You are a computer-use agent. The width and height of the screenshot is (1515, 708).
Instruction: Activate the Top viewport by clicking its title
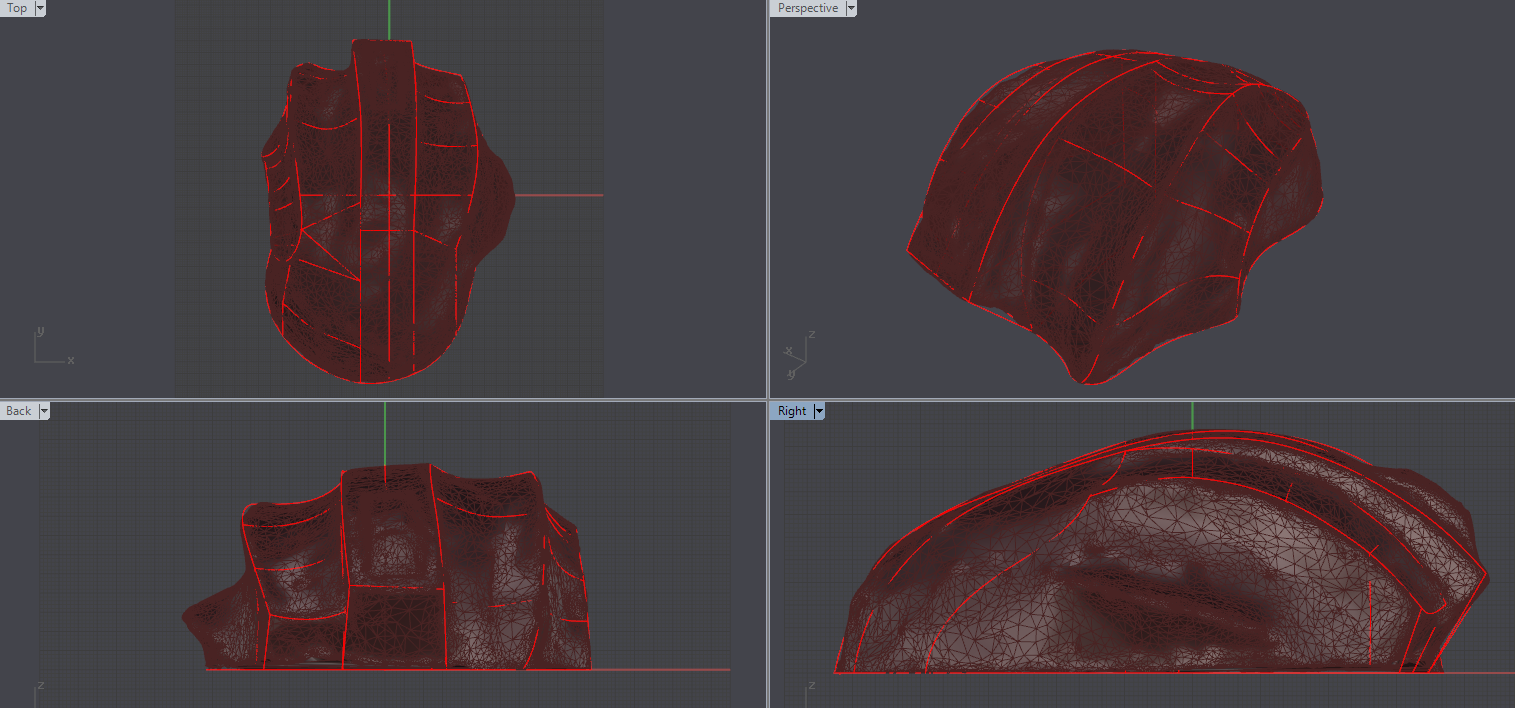tap(15, 8)
